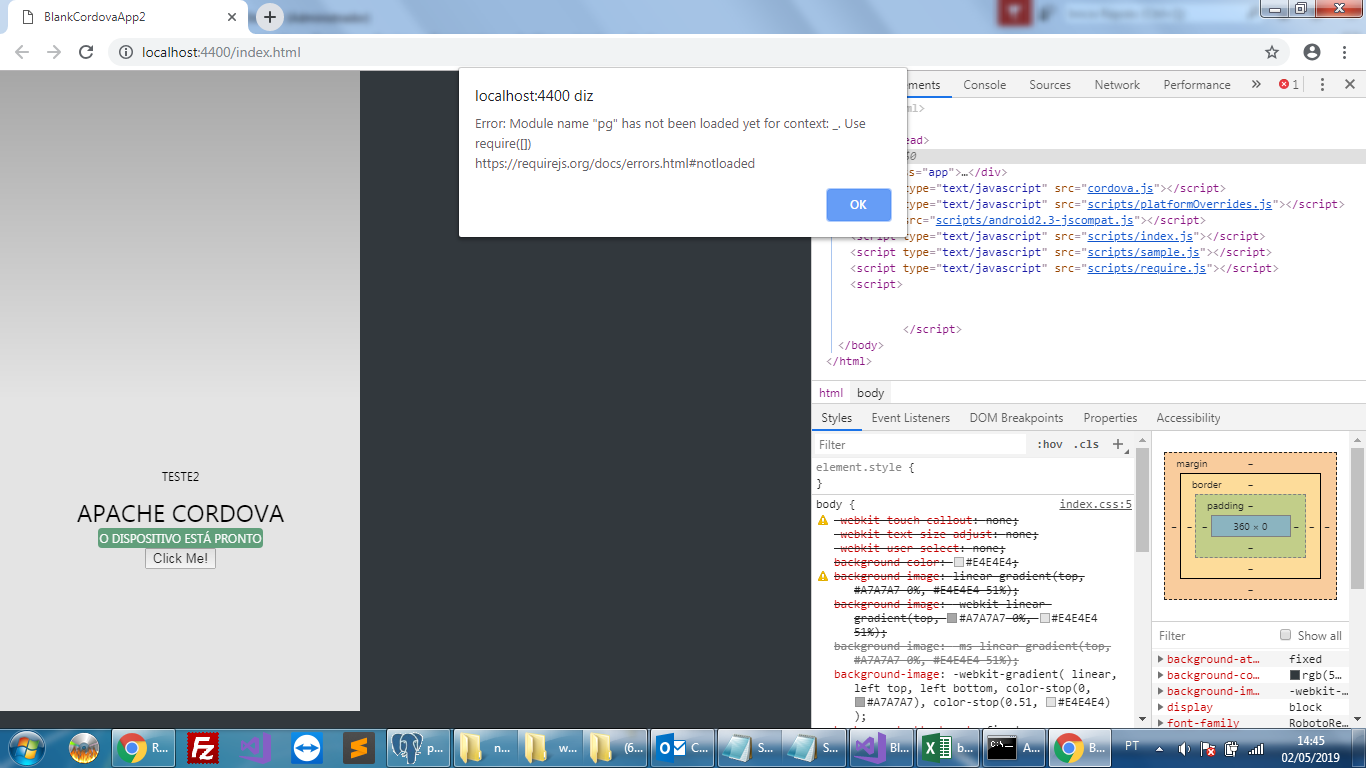This screenshot has height=768, width=1366.
Task: Switch to the Event Listeners tab
Action: tap(911, 418)
